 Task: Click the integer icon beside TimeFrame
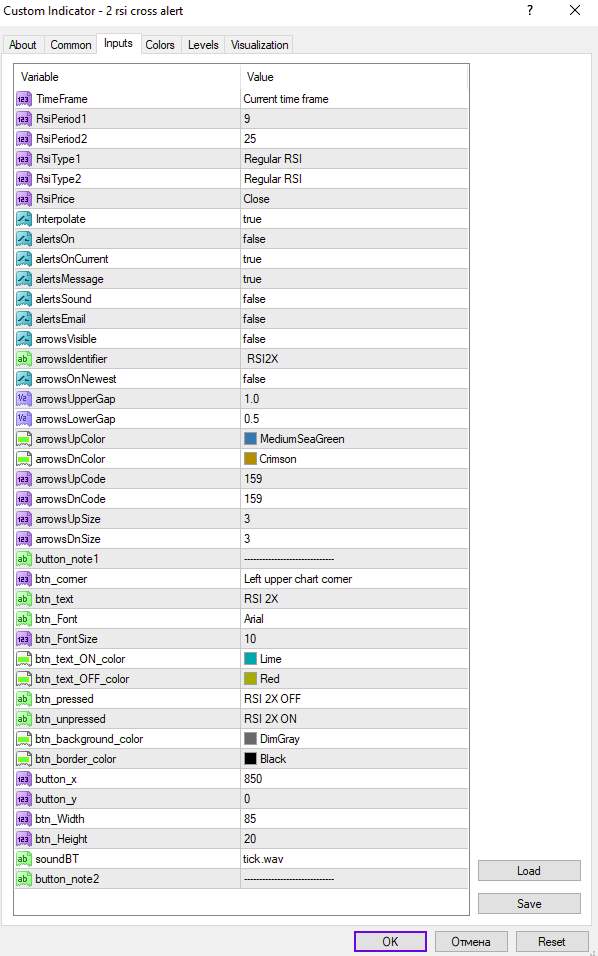coord(23,99)
